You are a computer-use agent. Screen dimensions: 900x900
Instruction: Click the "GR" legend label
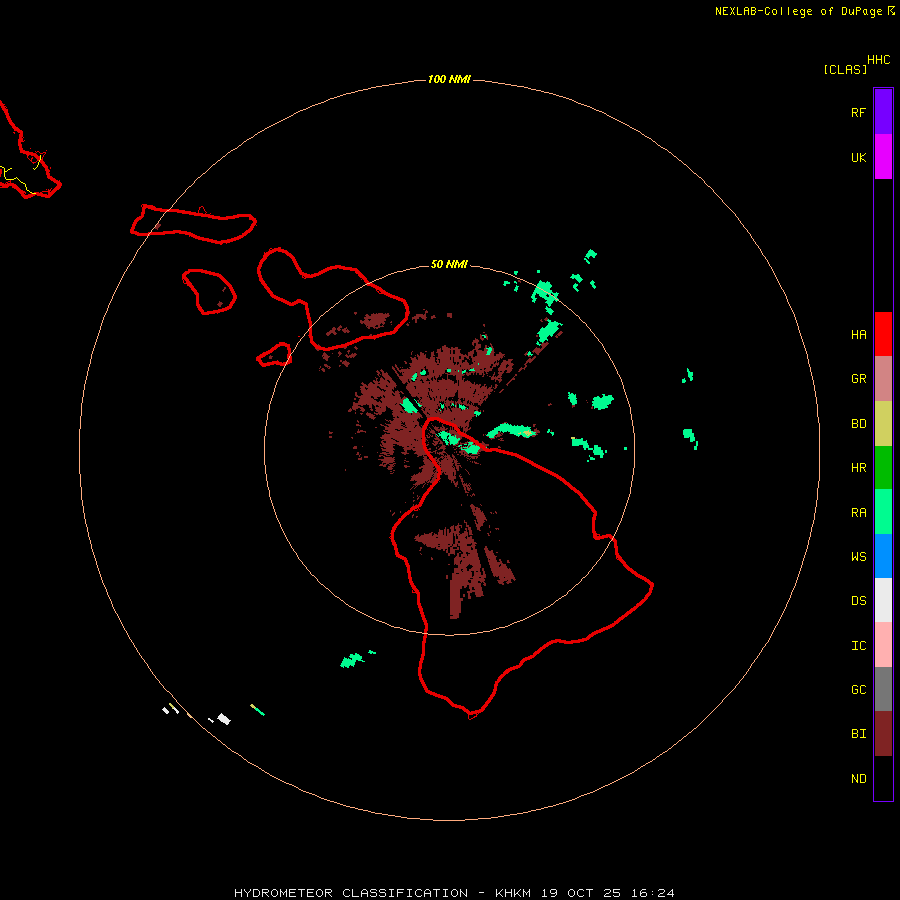pyautogui.click(x=858, y=379)
